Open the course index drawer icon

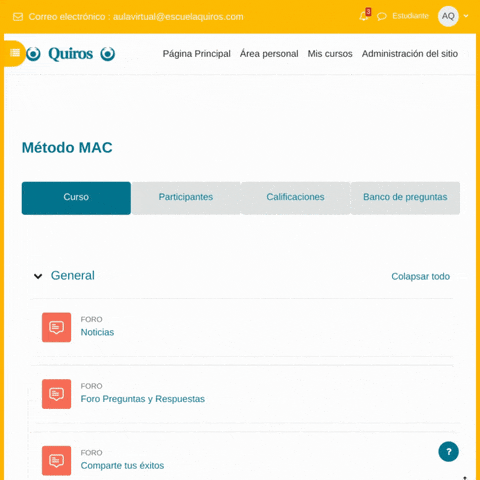tap(15, 53)
